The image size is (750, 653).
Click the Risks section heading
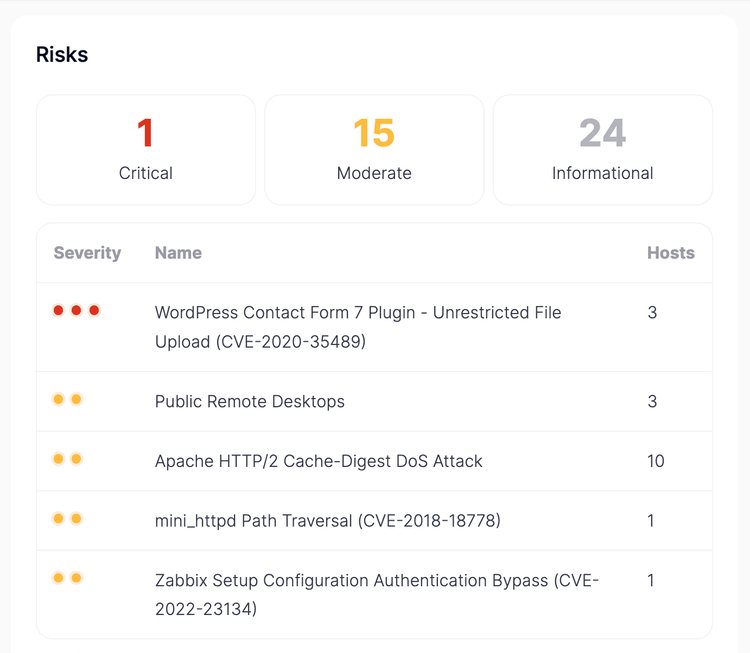coord(62,55)
